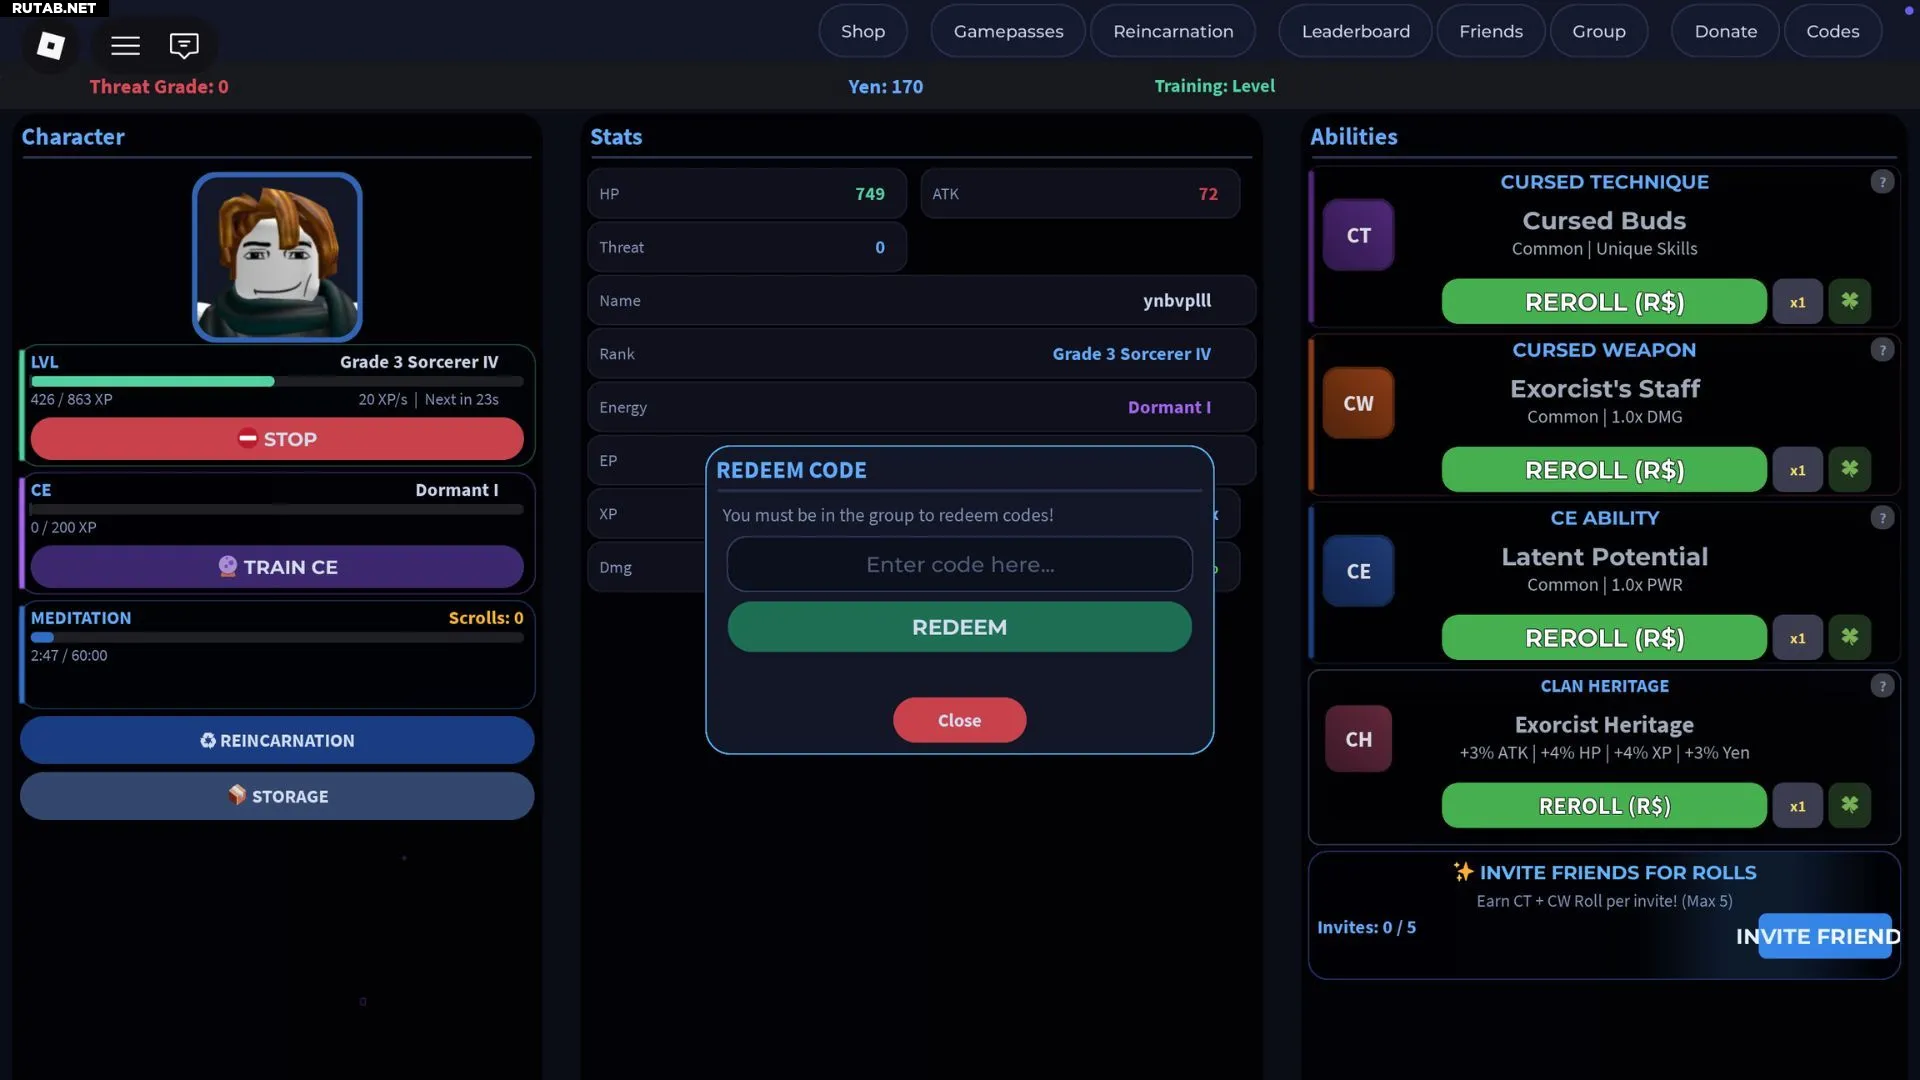The image size is (1920, 1080).
Task: Click the CW cursed weapon badge icon
Action: coord(1358,403)
